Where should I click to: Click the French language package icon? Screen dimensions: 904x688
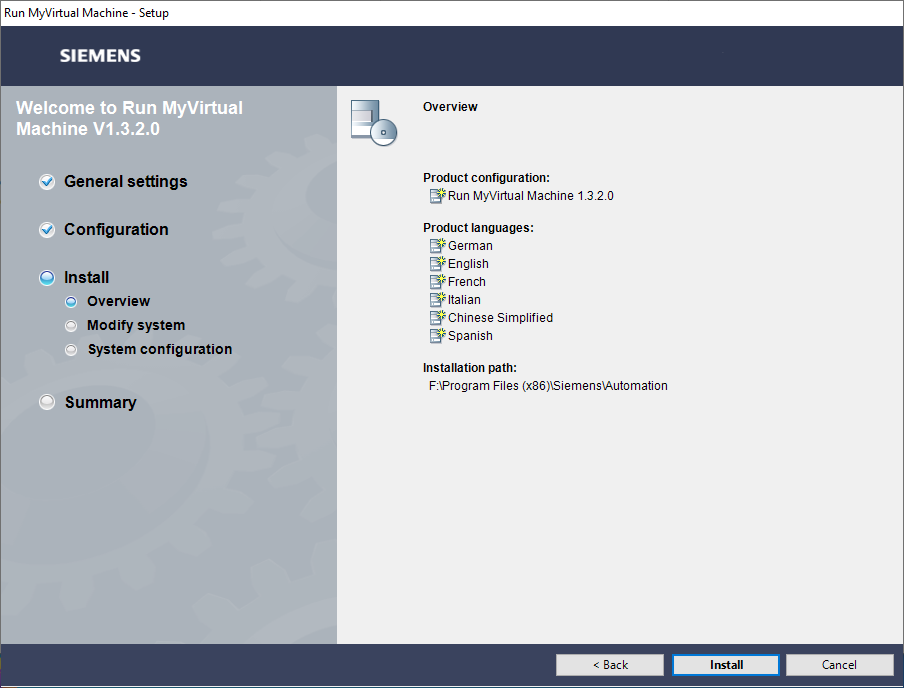[x=437, y=282]
